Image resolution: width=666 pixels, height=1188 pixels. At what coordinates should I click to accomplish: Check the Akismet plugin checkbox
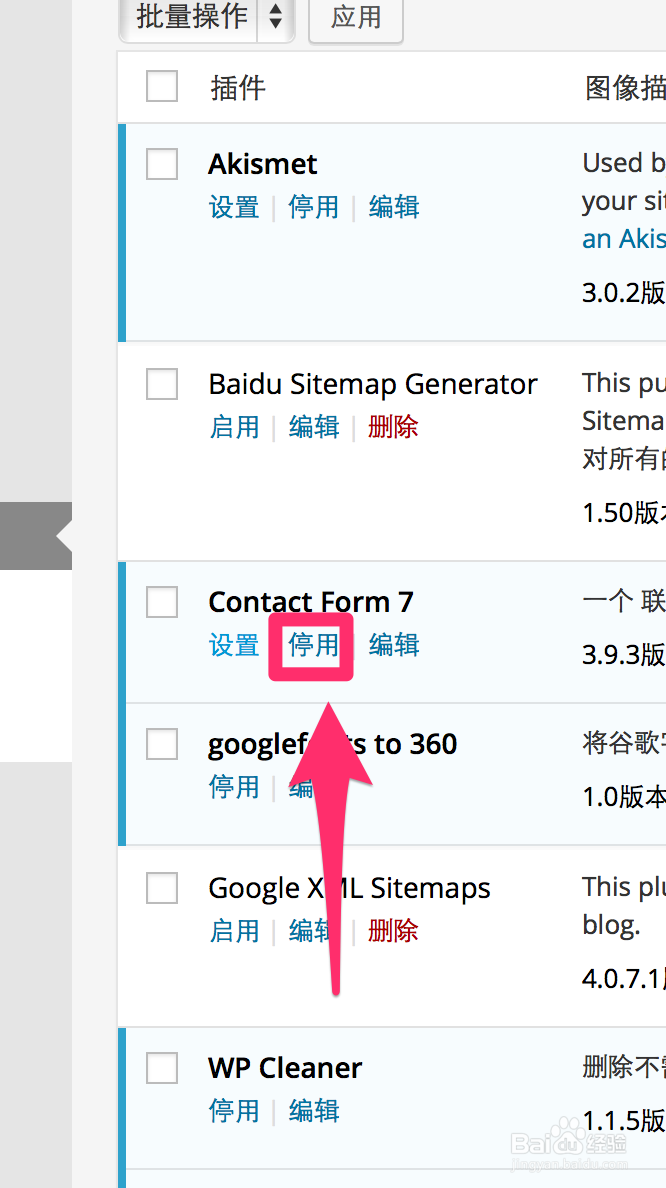(x=162, y=164)
